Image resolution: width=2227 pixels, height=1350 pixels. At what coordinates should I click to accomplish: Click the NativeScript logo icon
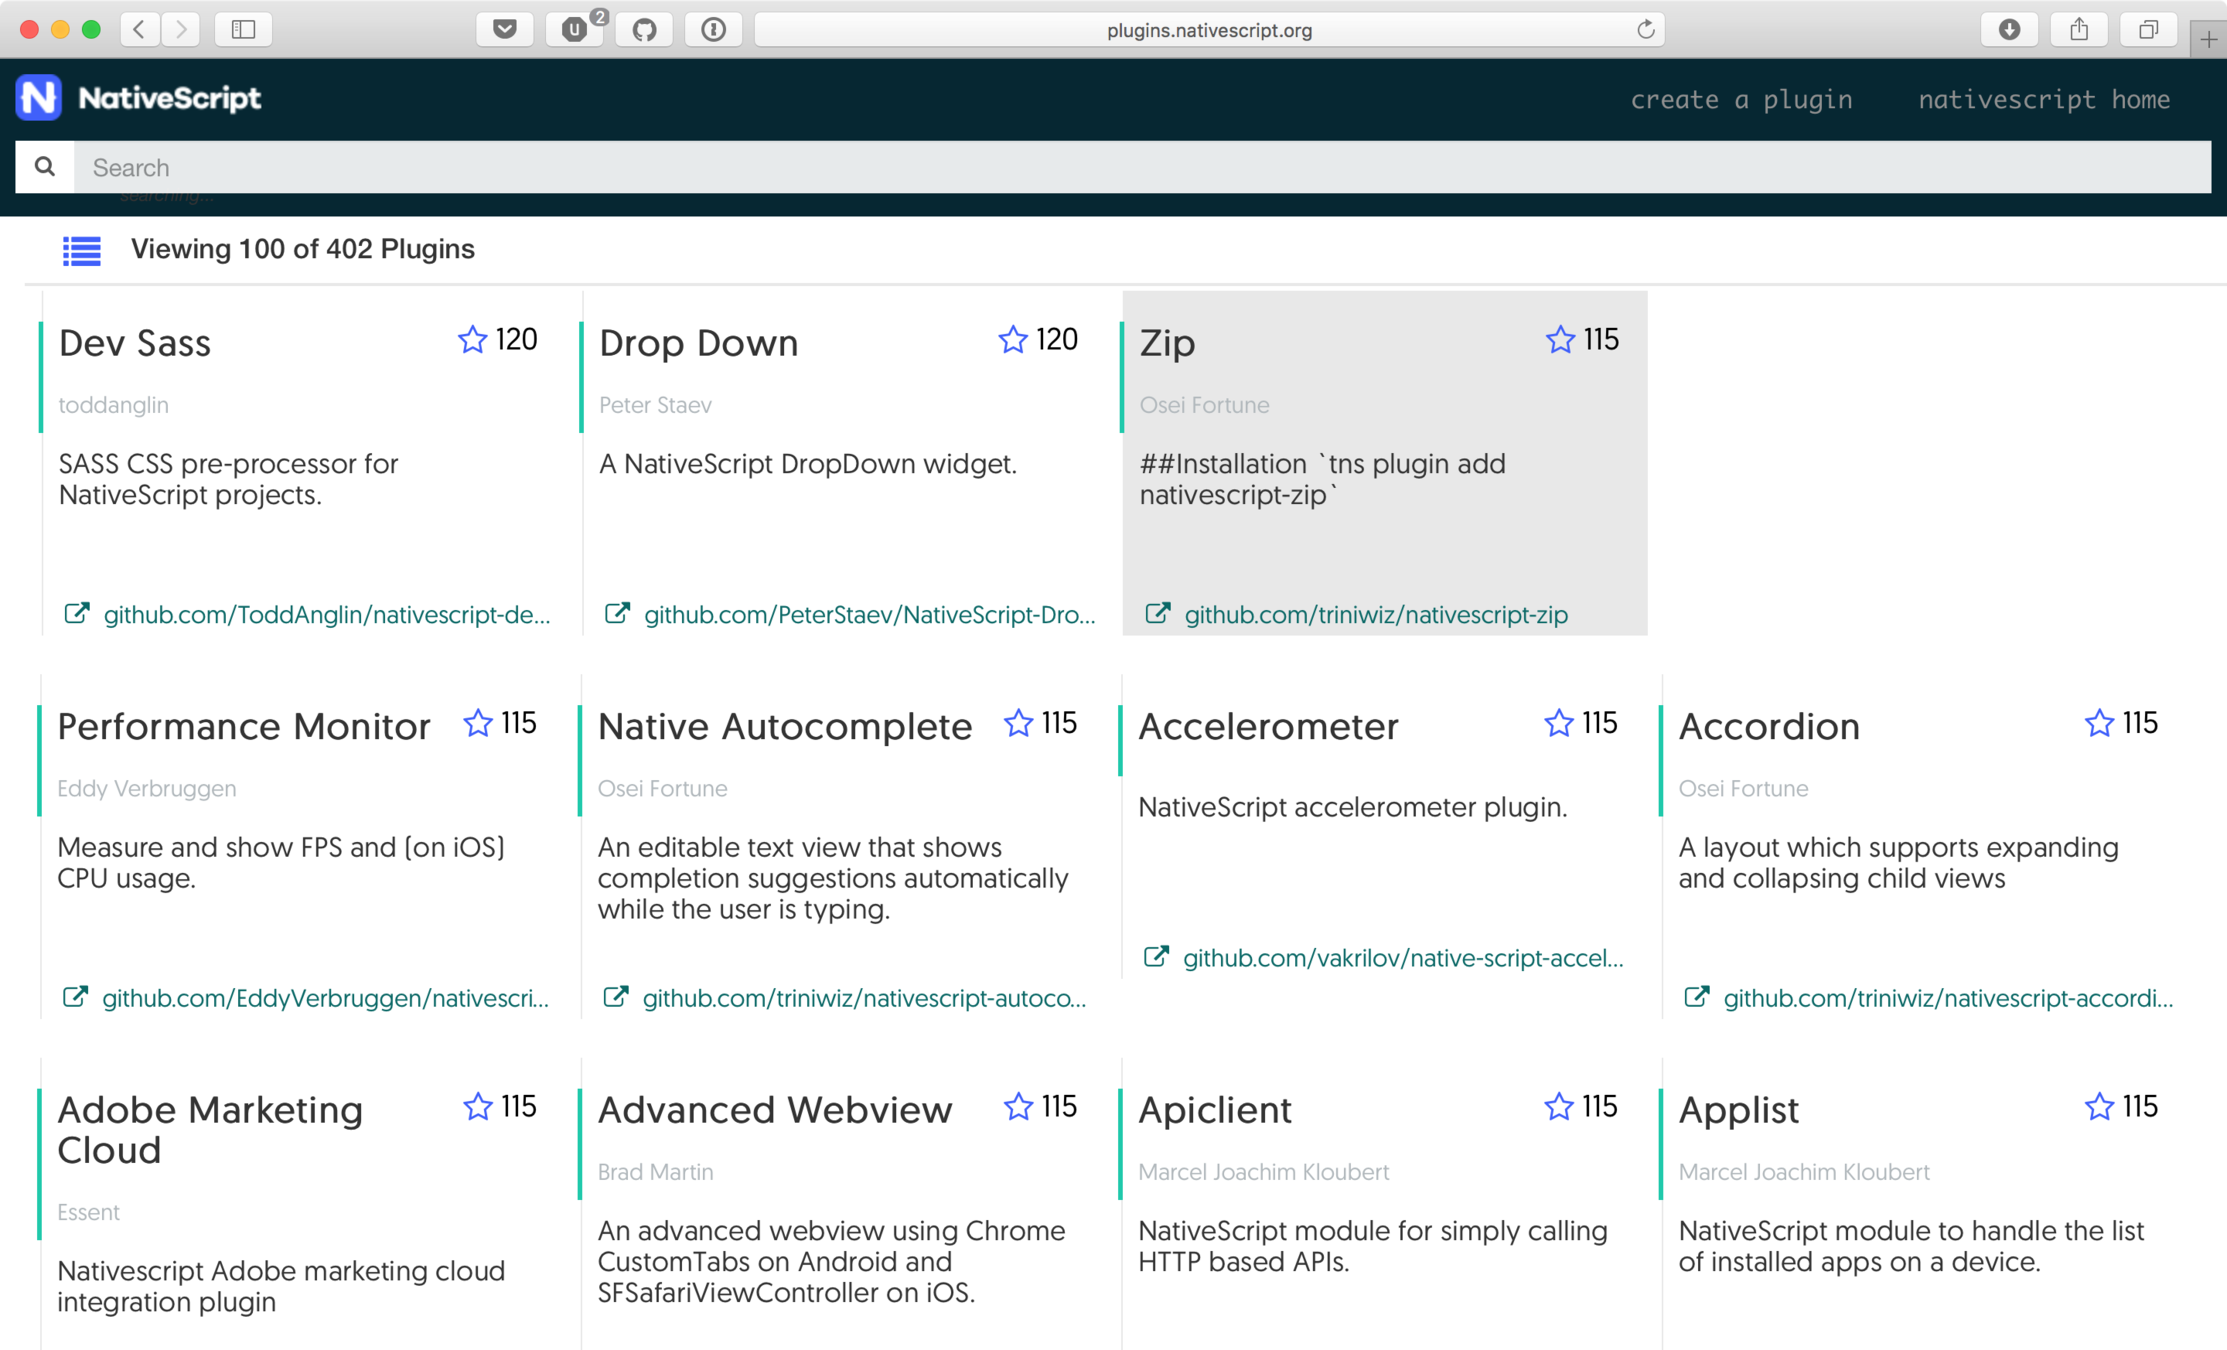point(39,98)
